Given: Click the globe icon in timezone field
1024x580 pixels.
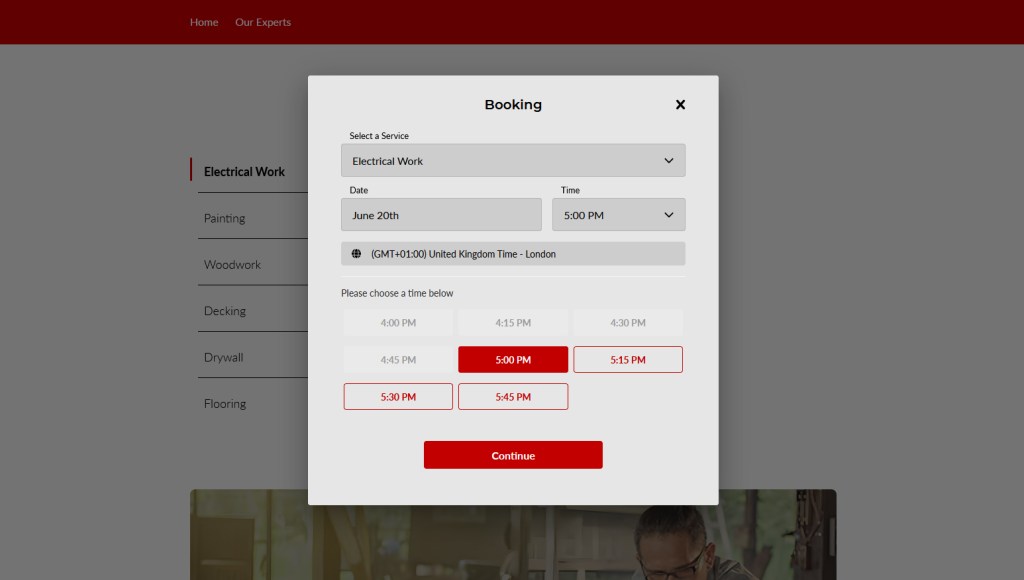Looking at the screenshot, I should click(x=357, y=254).
